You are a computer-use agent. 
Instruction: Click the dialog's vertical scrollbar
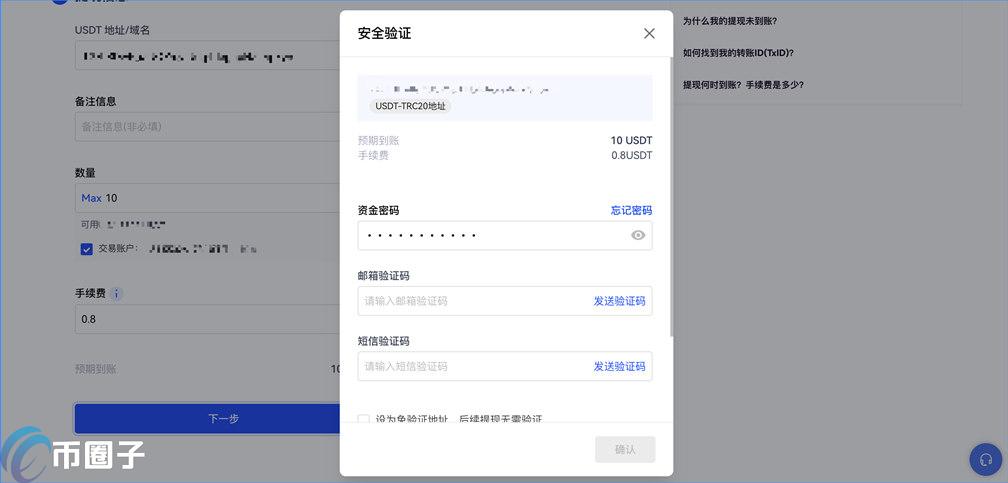[x=670, y=196]
